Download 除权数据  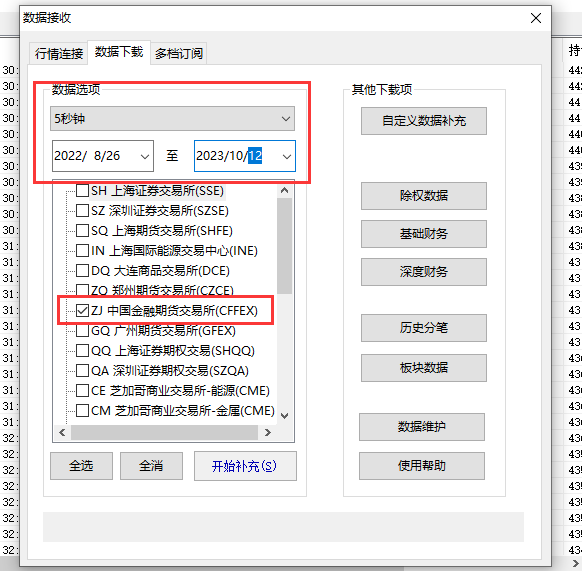424,196
